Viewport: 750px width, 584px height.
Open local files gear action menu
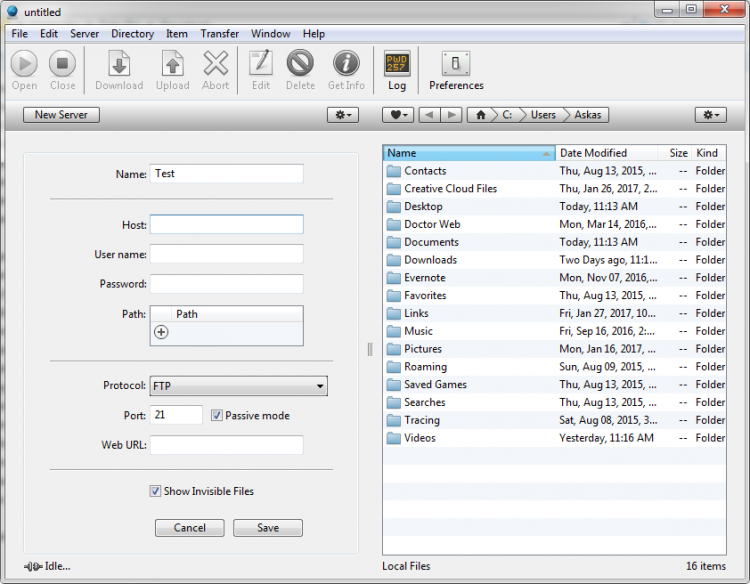point(711,115)
